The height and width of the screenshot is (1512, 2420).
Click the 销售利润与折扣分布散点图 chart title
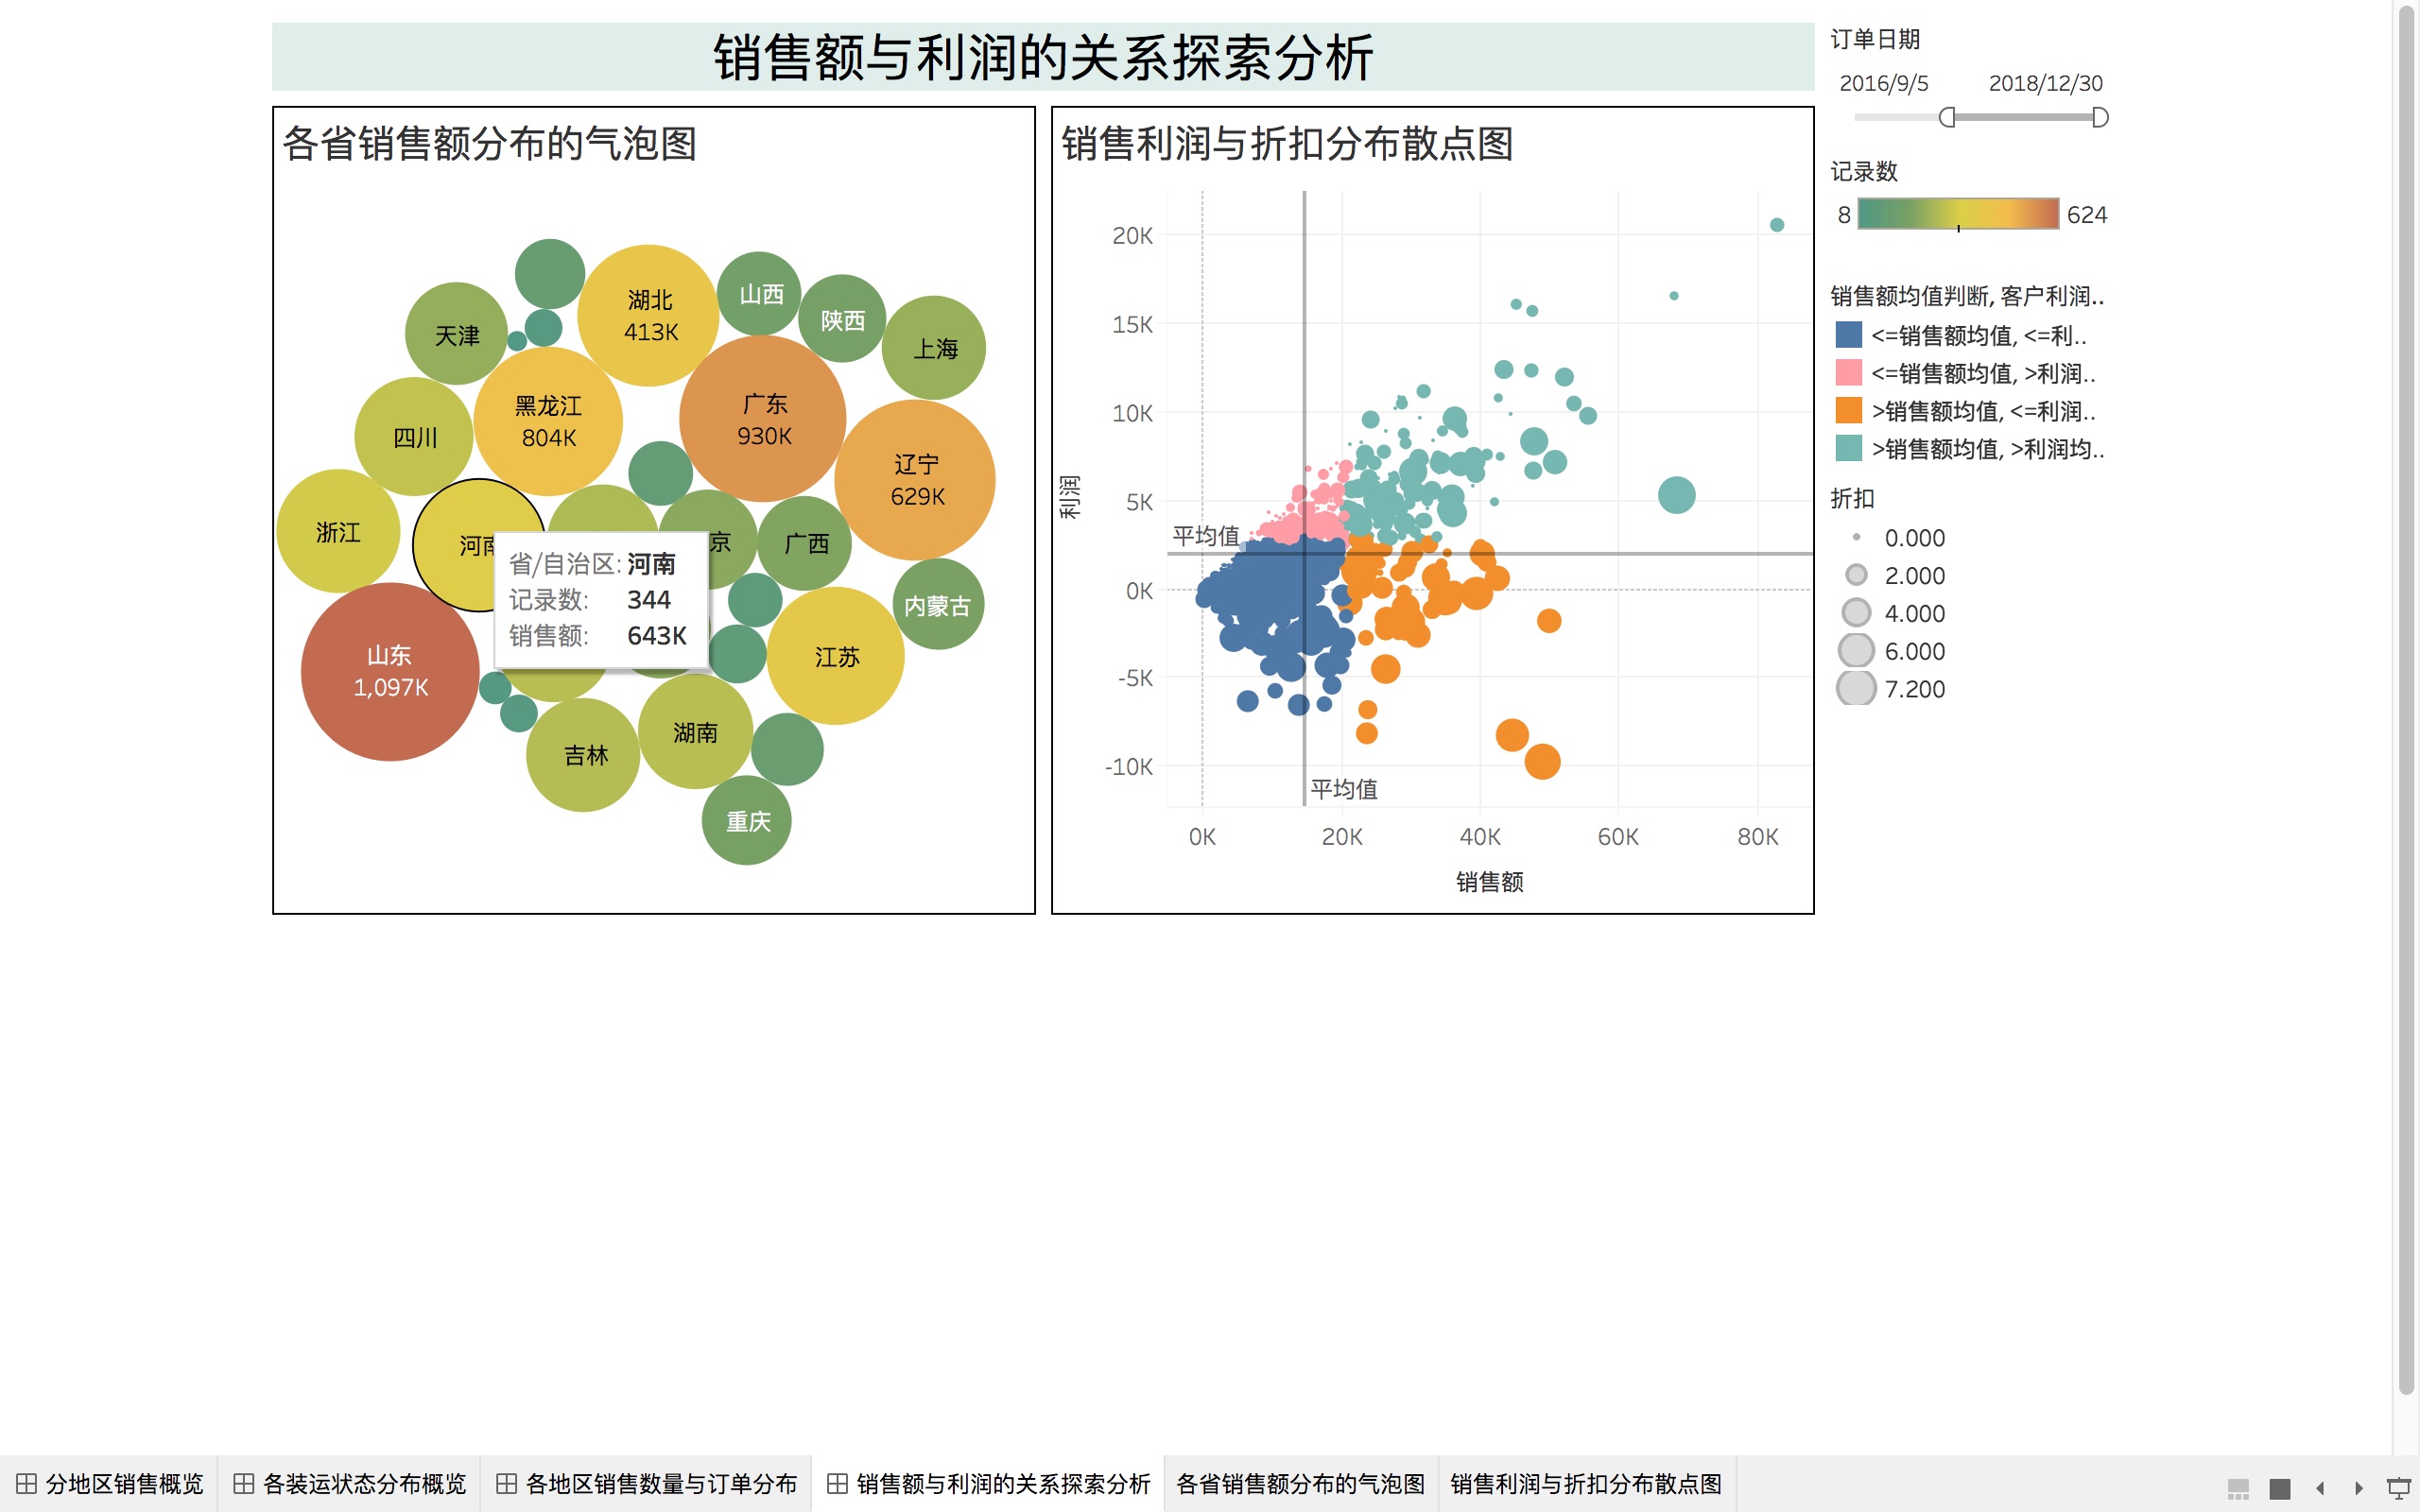click(1287, 143)
